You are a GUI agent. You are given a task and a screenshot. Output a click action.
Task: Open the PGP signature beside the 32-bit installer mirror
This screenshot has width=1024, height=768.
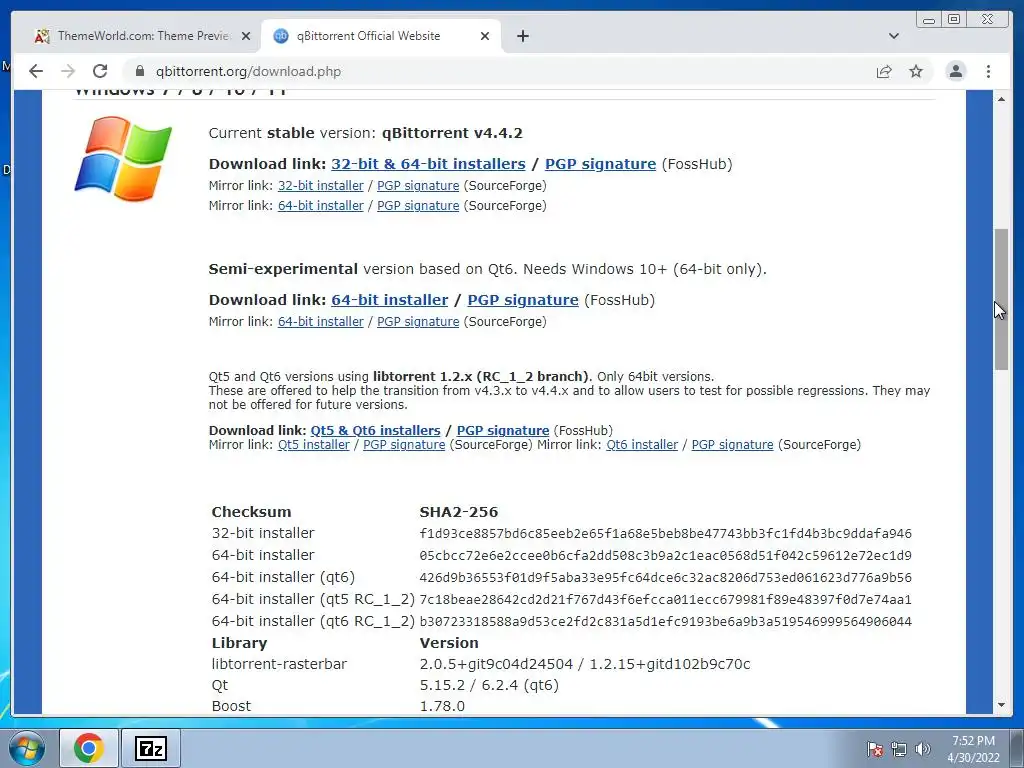tap(418, 185)
